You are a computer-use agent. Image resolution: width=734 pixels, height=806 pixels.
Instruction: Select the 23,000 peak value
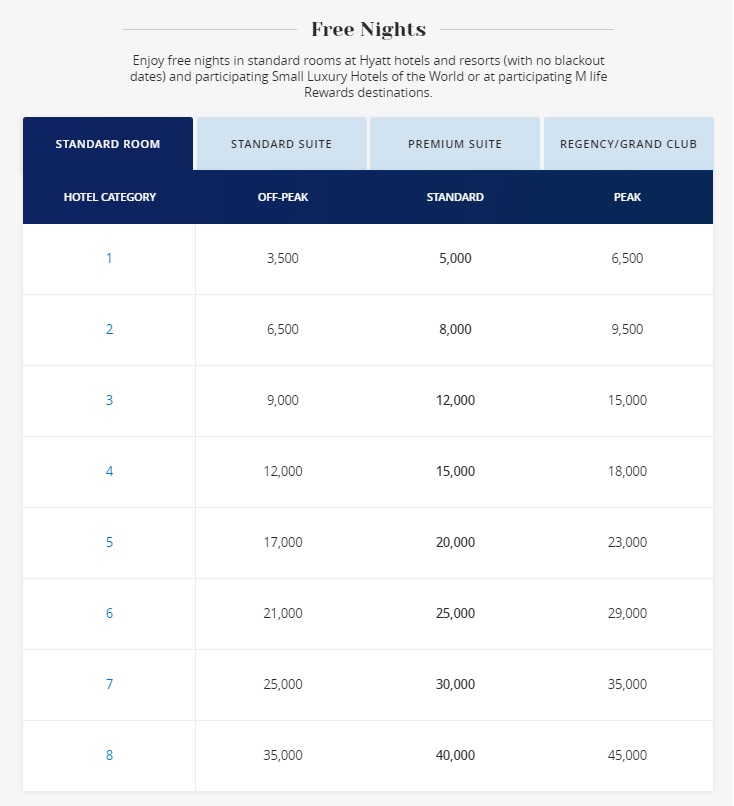(627, 542)
